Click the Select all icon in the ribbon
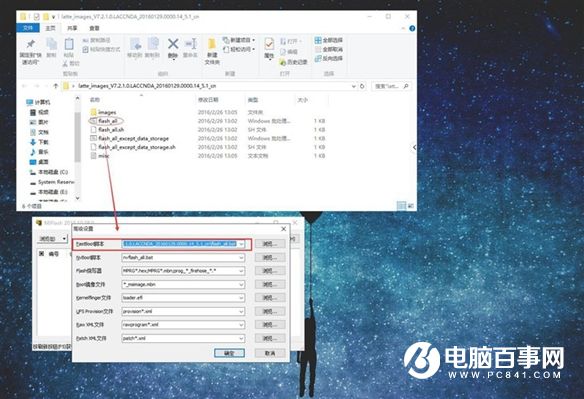Screen dimensions: 584x399 pos(318,40)
